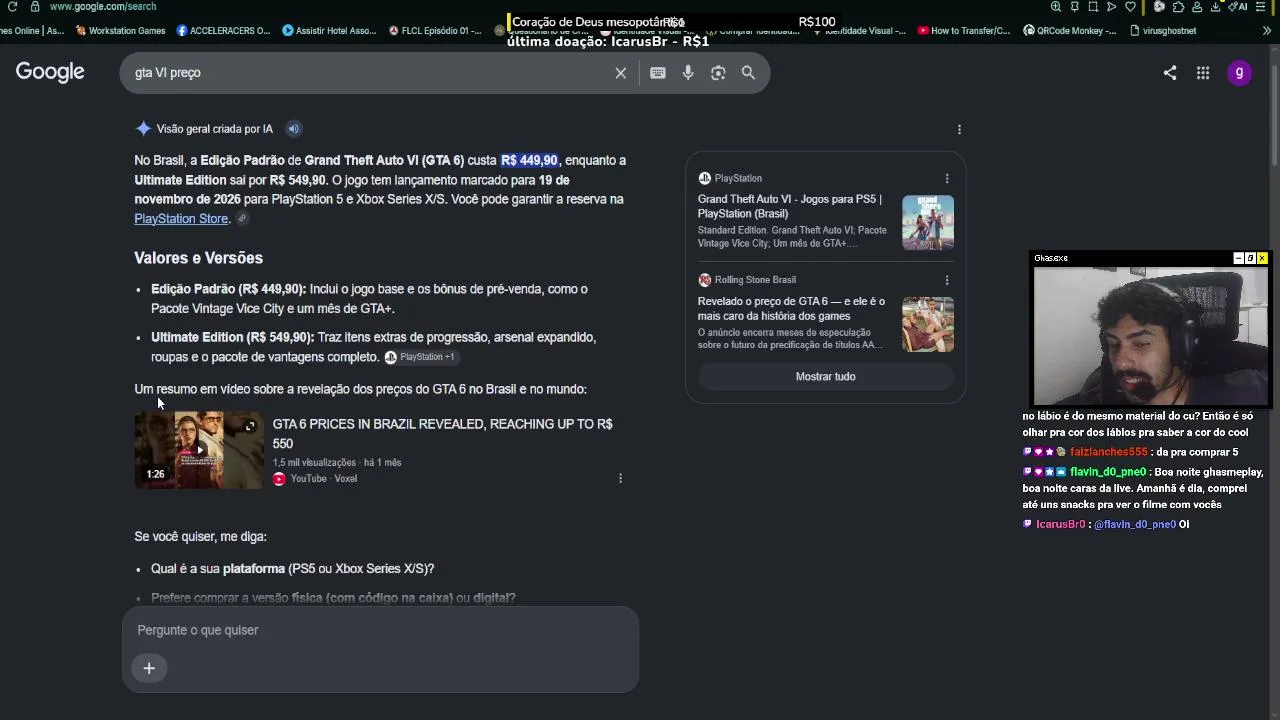This screenshot has width=1280, height=720.
Task: Open the Google account avatar
Action: [1239, 73]
